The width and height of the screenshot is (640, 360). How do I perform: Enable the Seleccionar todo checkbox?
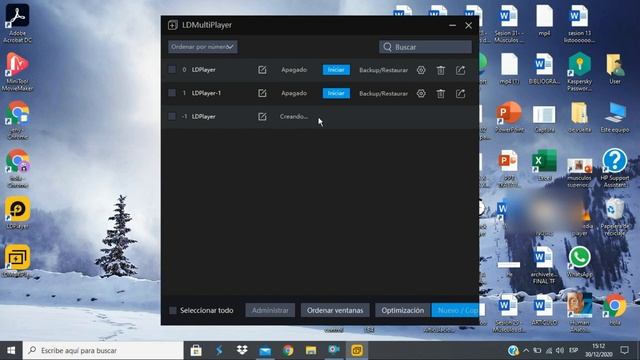(x=173, y=311)
